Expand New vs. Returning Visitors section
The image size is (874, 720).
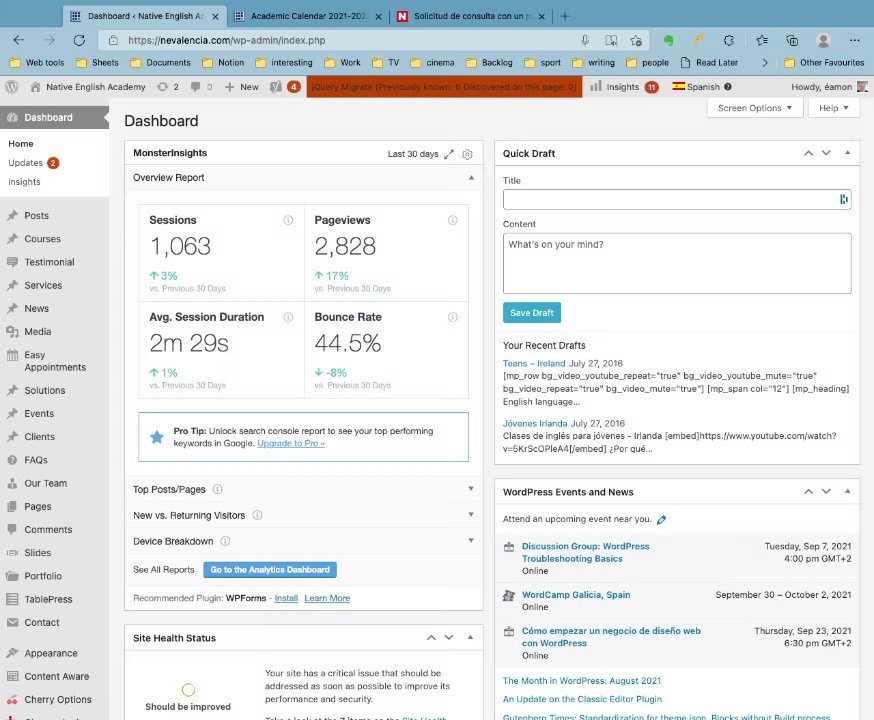coord(471,514)
